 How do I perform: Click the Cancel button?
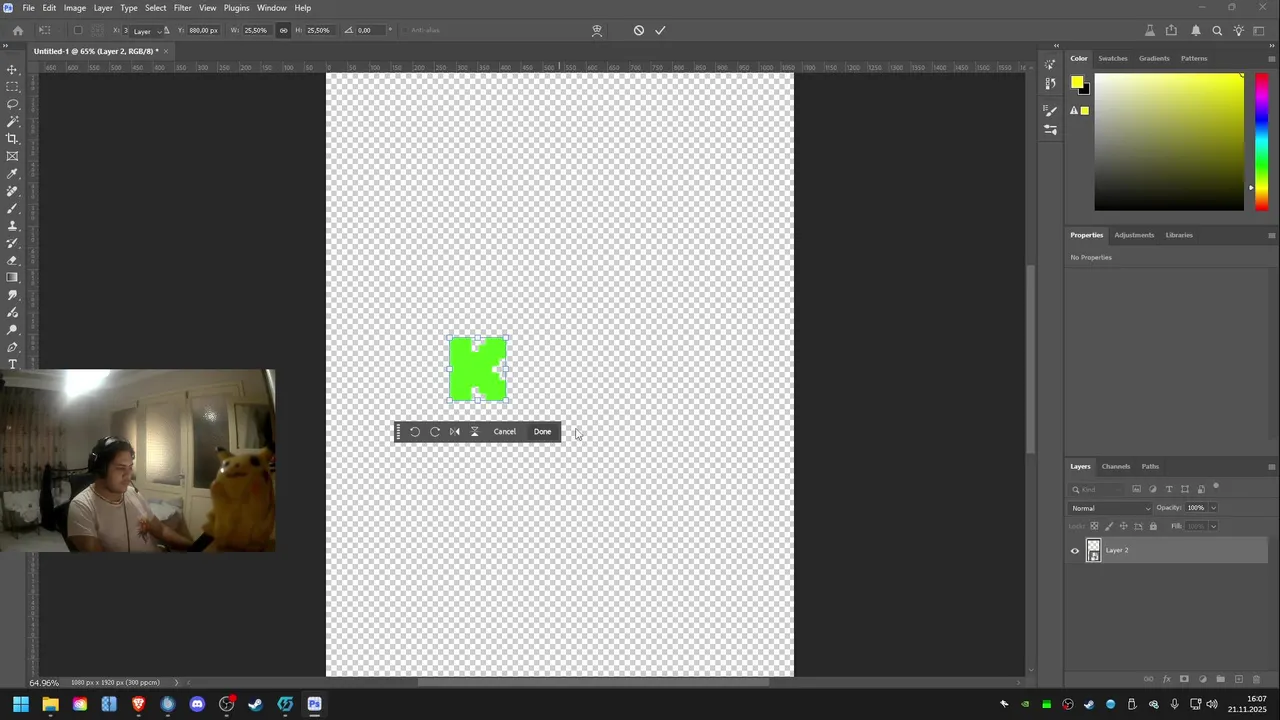coord(505,432)
